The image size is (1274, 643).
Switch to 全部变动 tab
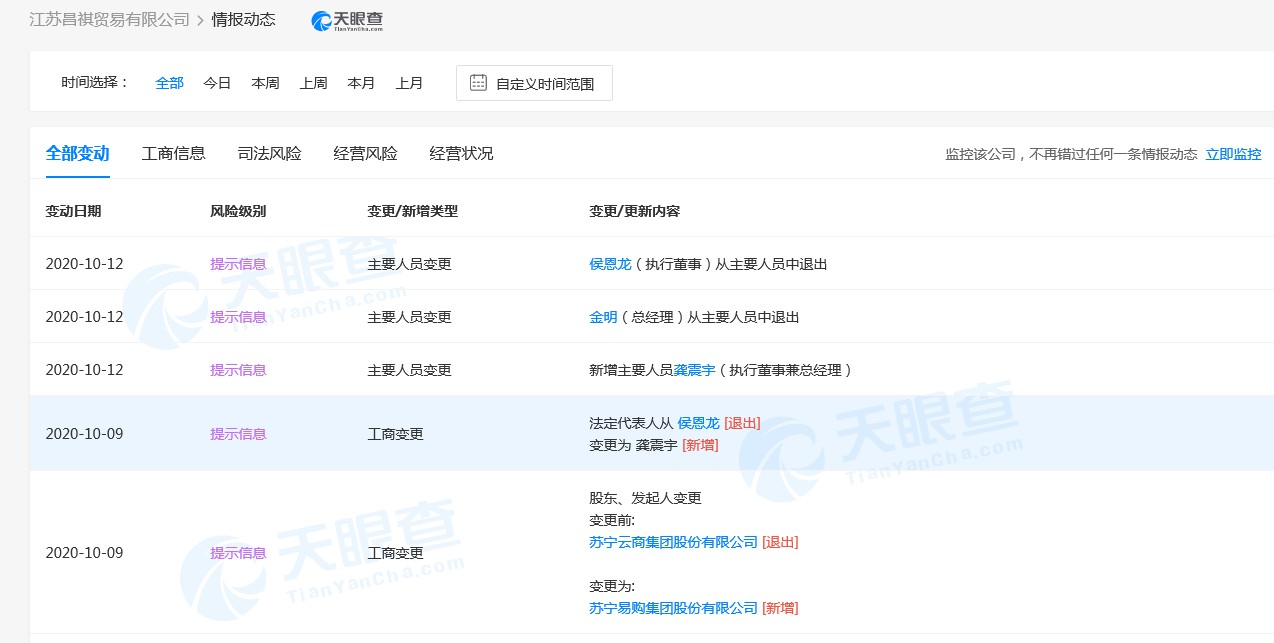pyautogui.click(x=77, y=154)
